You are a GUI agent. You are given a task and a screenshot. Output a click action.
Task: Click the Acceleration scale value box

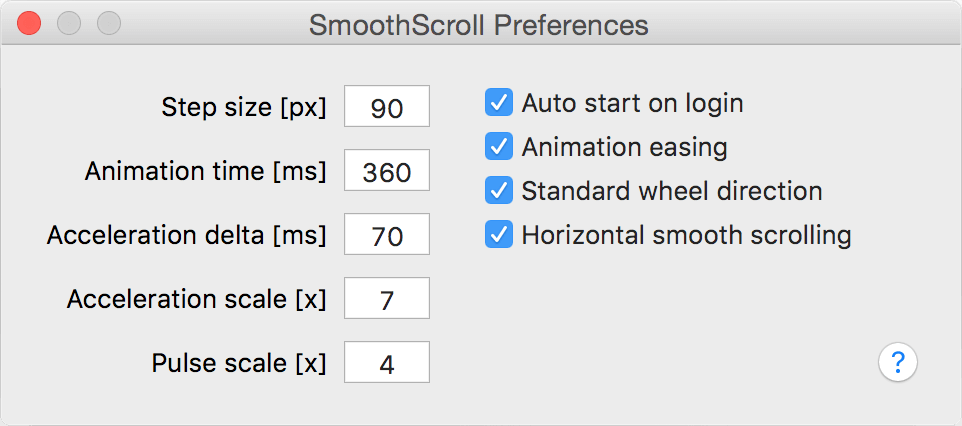(387, 299)
